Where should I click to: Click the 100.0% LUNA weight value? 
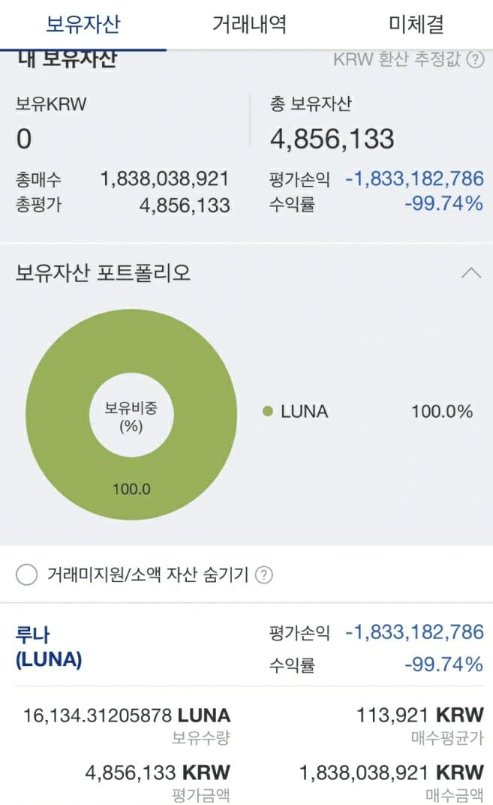pyautogui.click(x=442, y=411)
